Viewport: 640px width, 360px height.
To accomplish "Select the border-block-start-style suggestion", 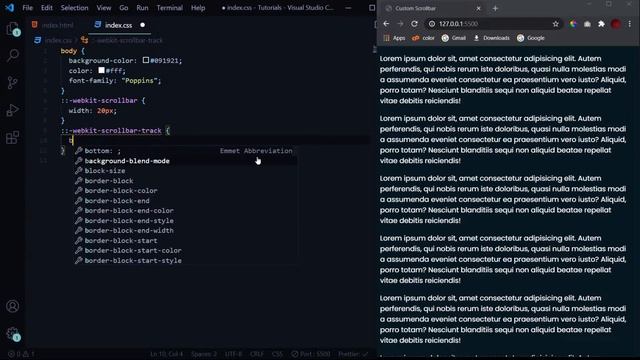I will tap(186, 261).
